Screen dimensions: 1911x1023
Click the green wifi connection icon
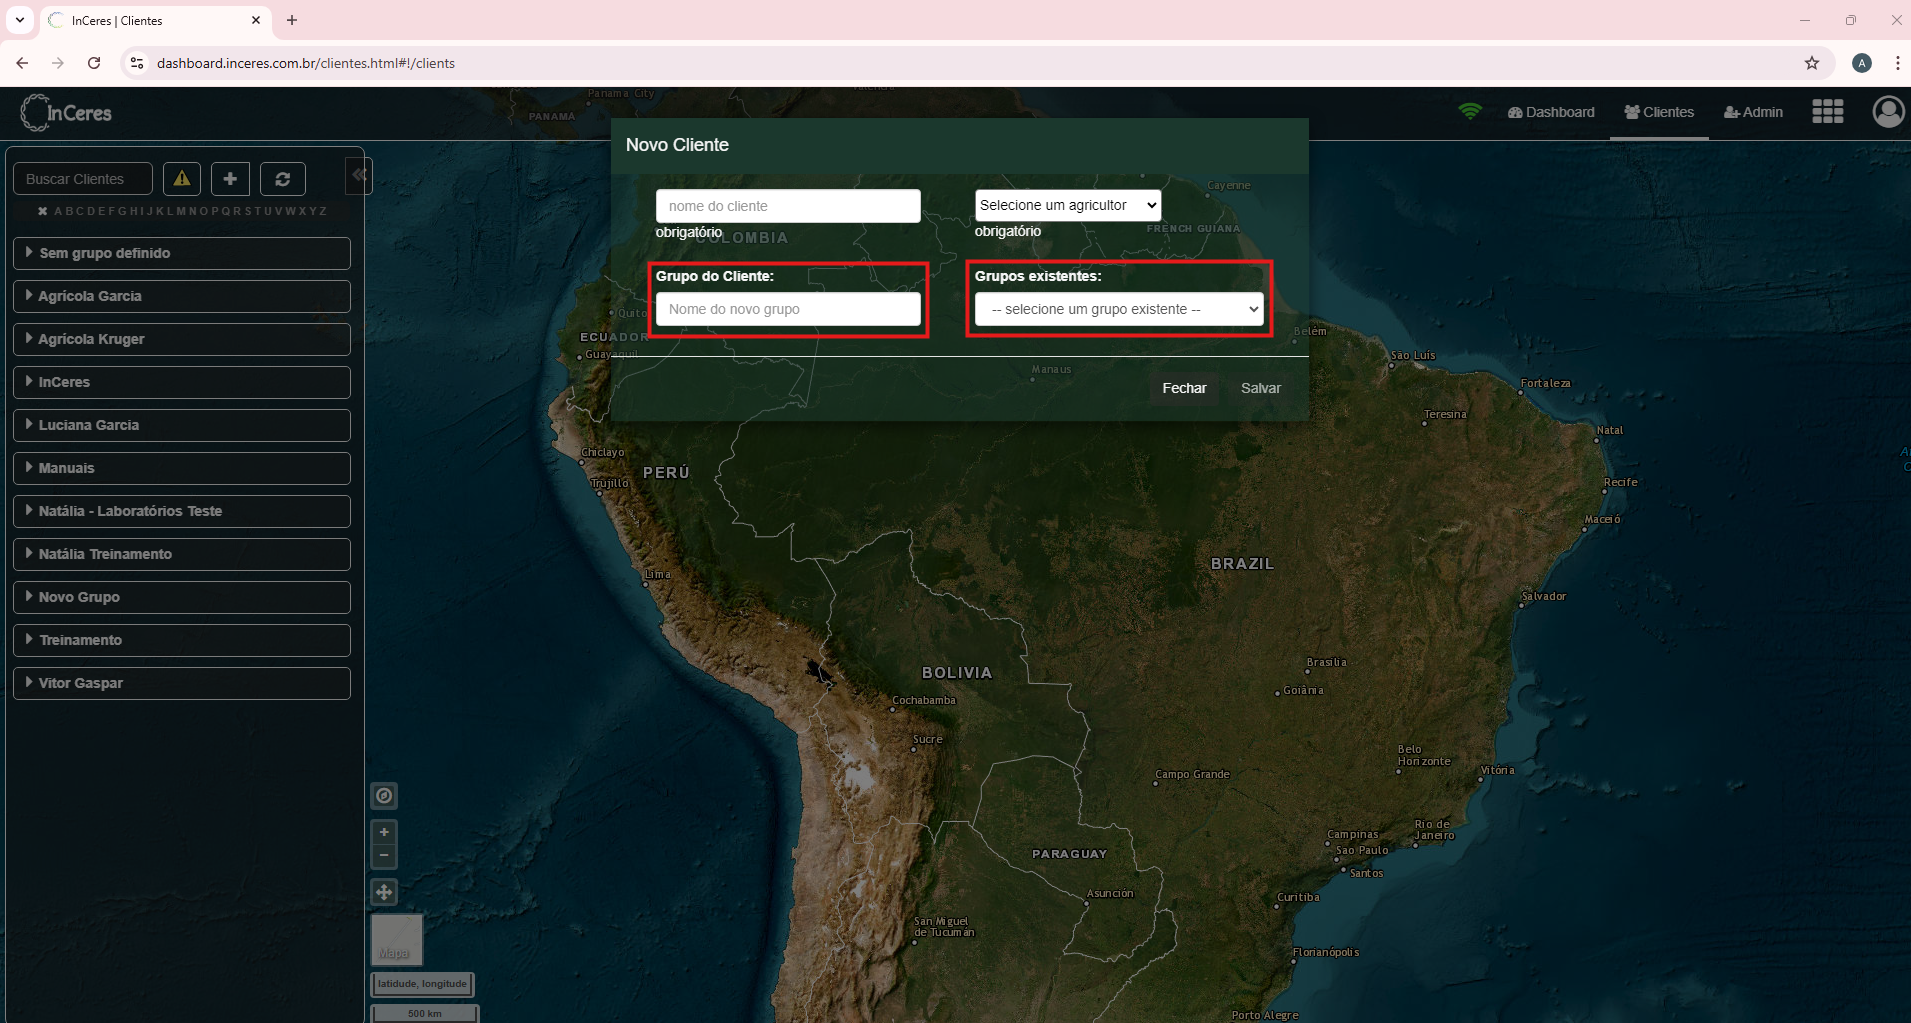click(1470, 112)
